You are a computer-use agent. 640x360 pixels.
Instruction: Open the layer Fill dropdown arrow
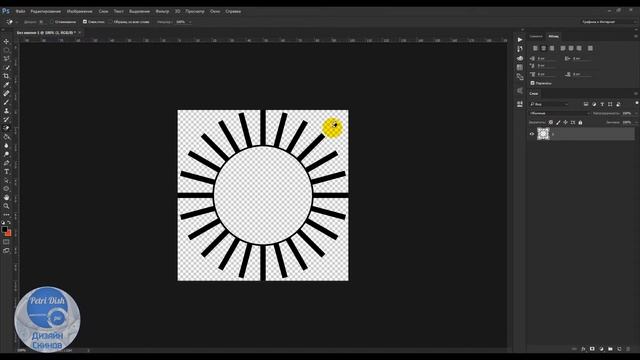coord(636,122)
